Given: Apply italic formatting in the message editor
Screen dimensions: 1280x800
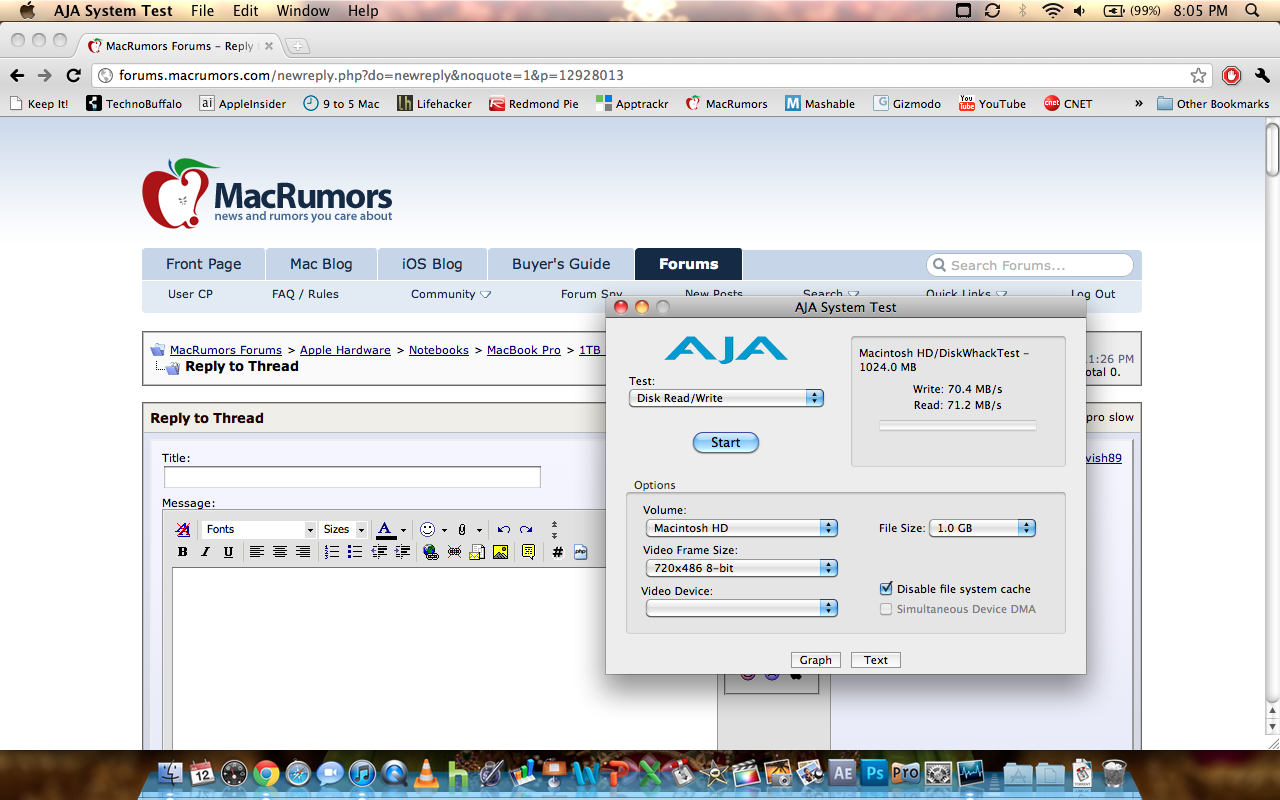Looking at the screenshot, I should point(205,552).
